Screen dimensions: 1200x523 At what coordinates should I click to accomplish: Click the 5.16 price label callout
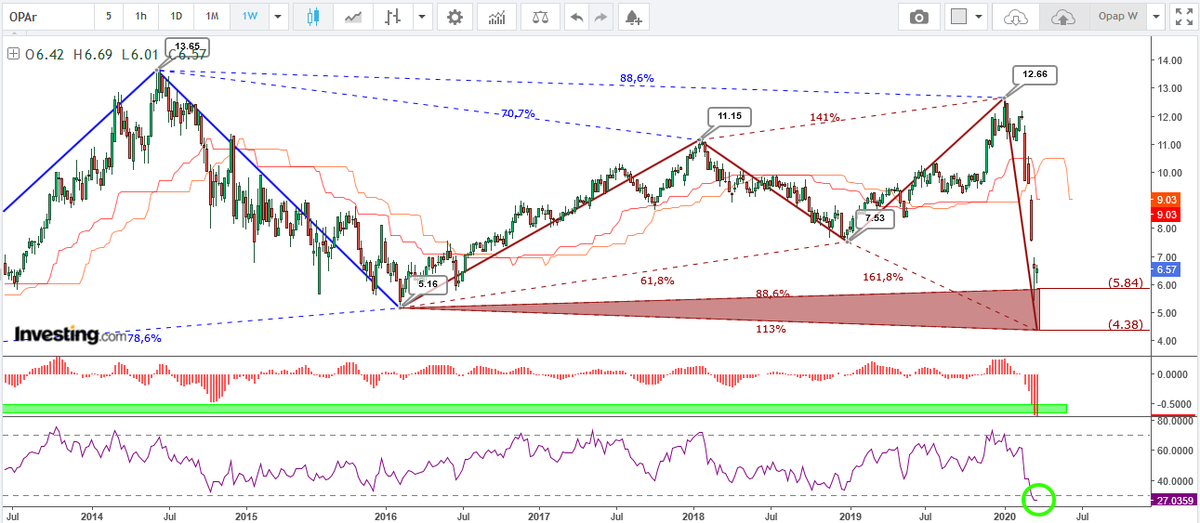point(427,284)
